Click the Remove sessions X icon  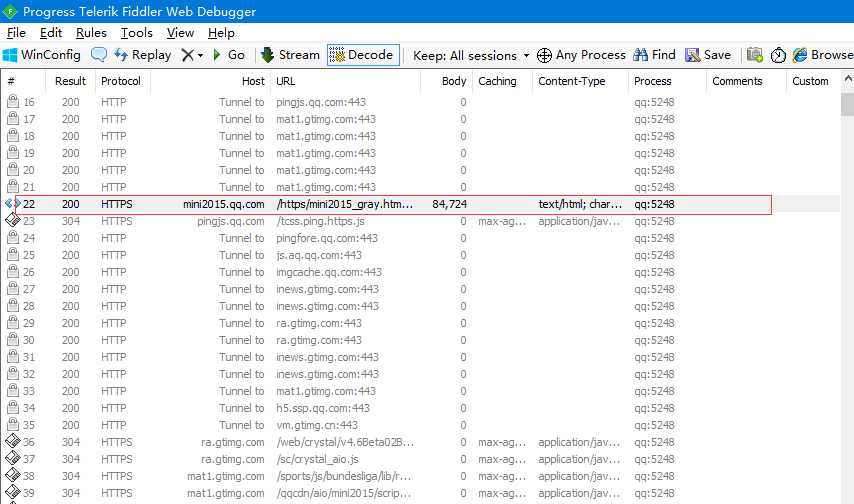pyautogui.click(x=187, y=55)
